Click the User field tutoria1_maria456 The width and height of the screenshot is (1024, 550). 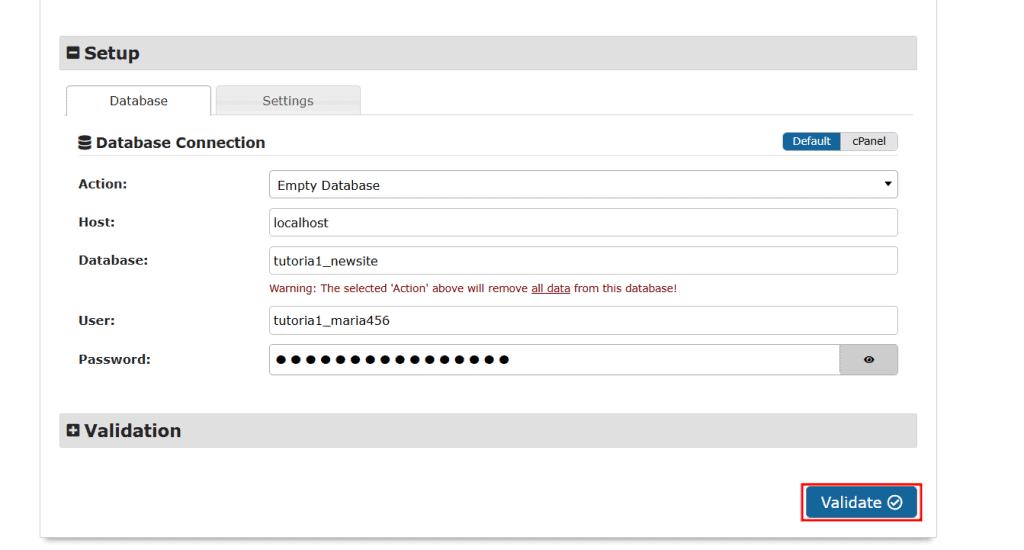(583, 321)
